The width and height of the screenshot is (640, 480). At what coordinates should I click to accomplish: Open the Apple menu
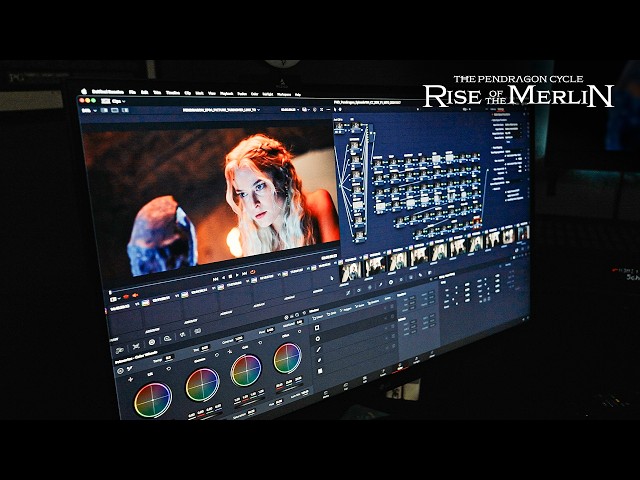(x=84, y=91)
